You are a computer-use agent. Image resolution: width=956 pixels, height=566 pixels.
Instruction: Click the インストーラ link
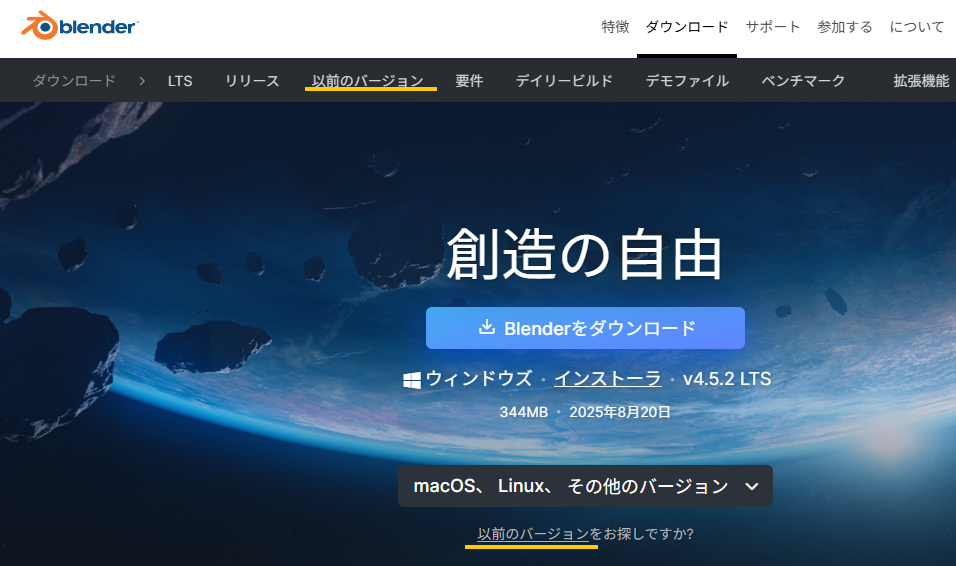pyautogui.click(x=607, y=379)
